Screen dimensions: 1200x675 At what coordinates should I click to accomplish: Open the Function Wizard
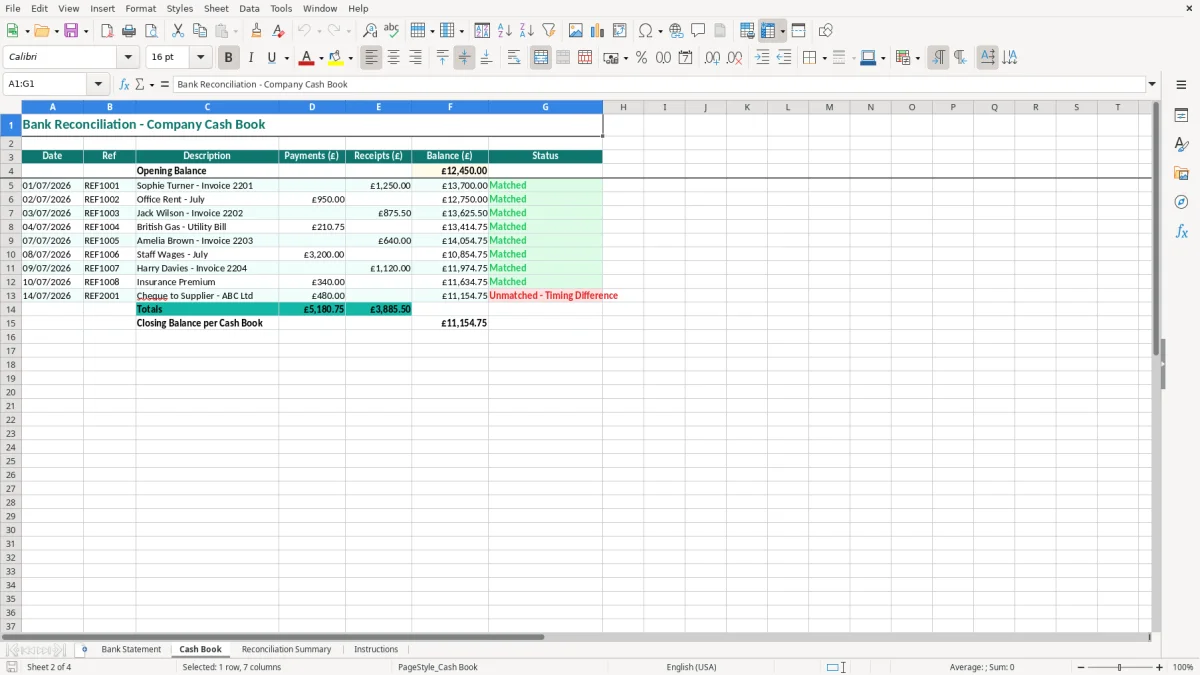125,84
